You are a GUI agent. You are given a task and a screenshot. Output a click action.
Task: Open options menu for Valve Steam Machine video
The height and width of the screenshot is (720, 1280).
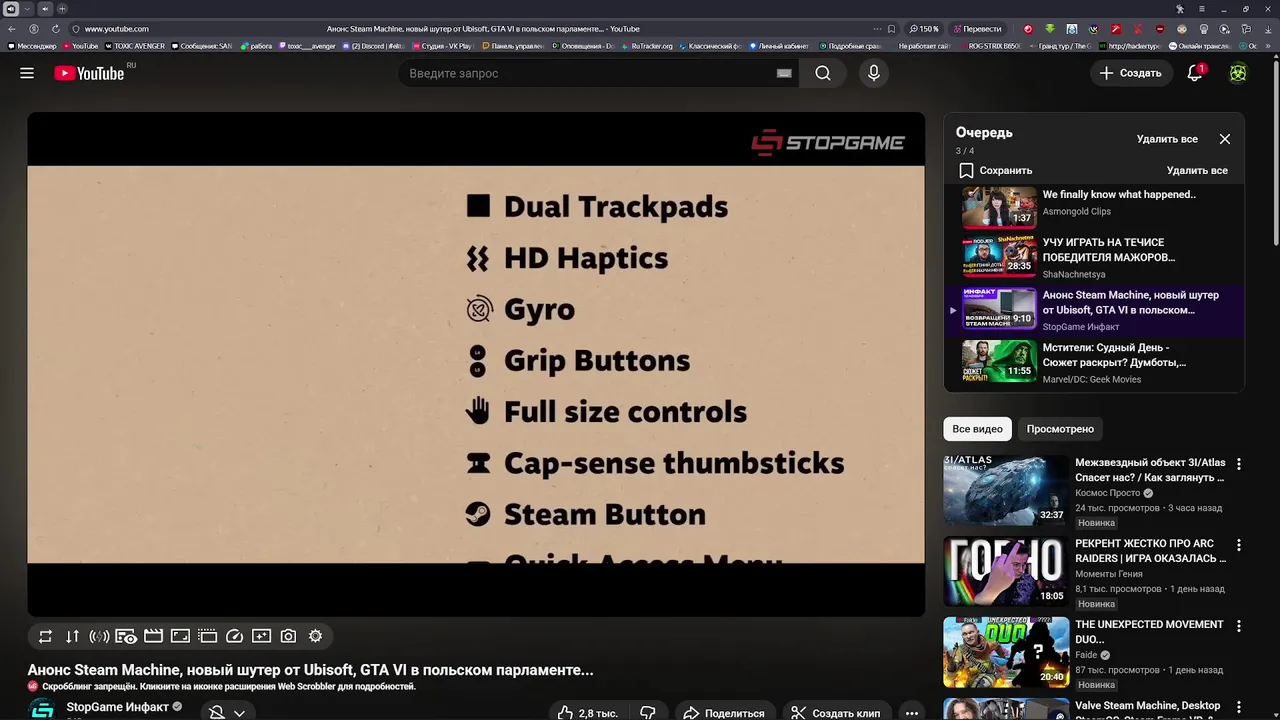coord(1239,707)
